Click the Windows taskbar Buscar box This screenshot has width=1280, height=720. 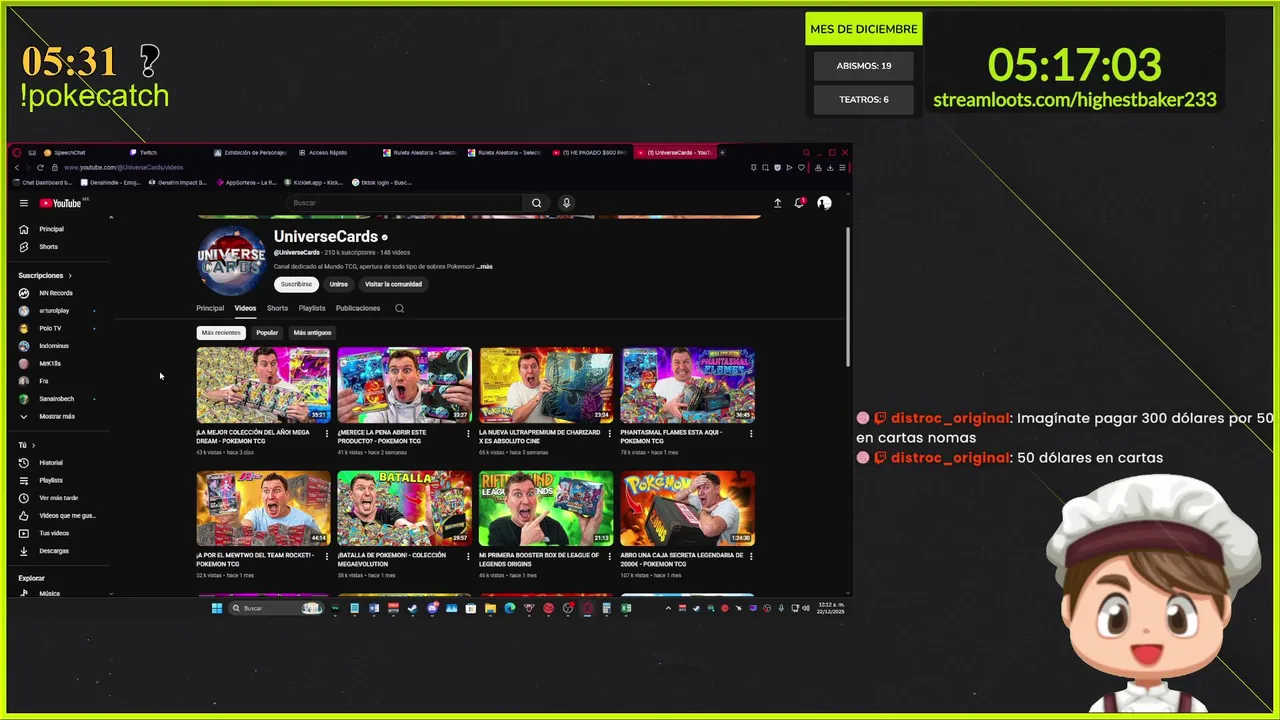tap(277, 608)
